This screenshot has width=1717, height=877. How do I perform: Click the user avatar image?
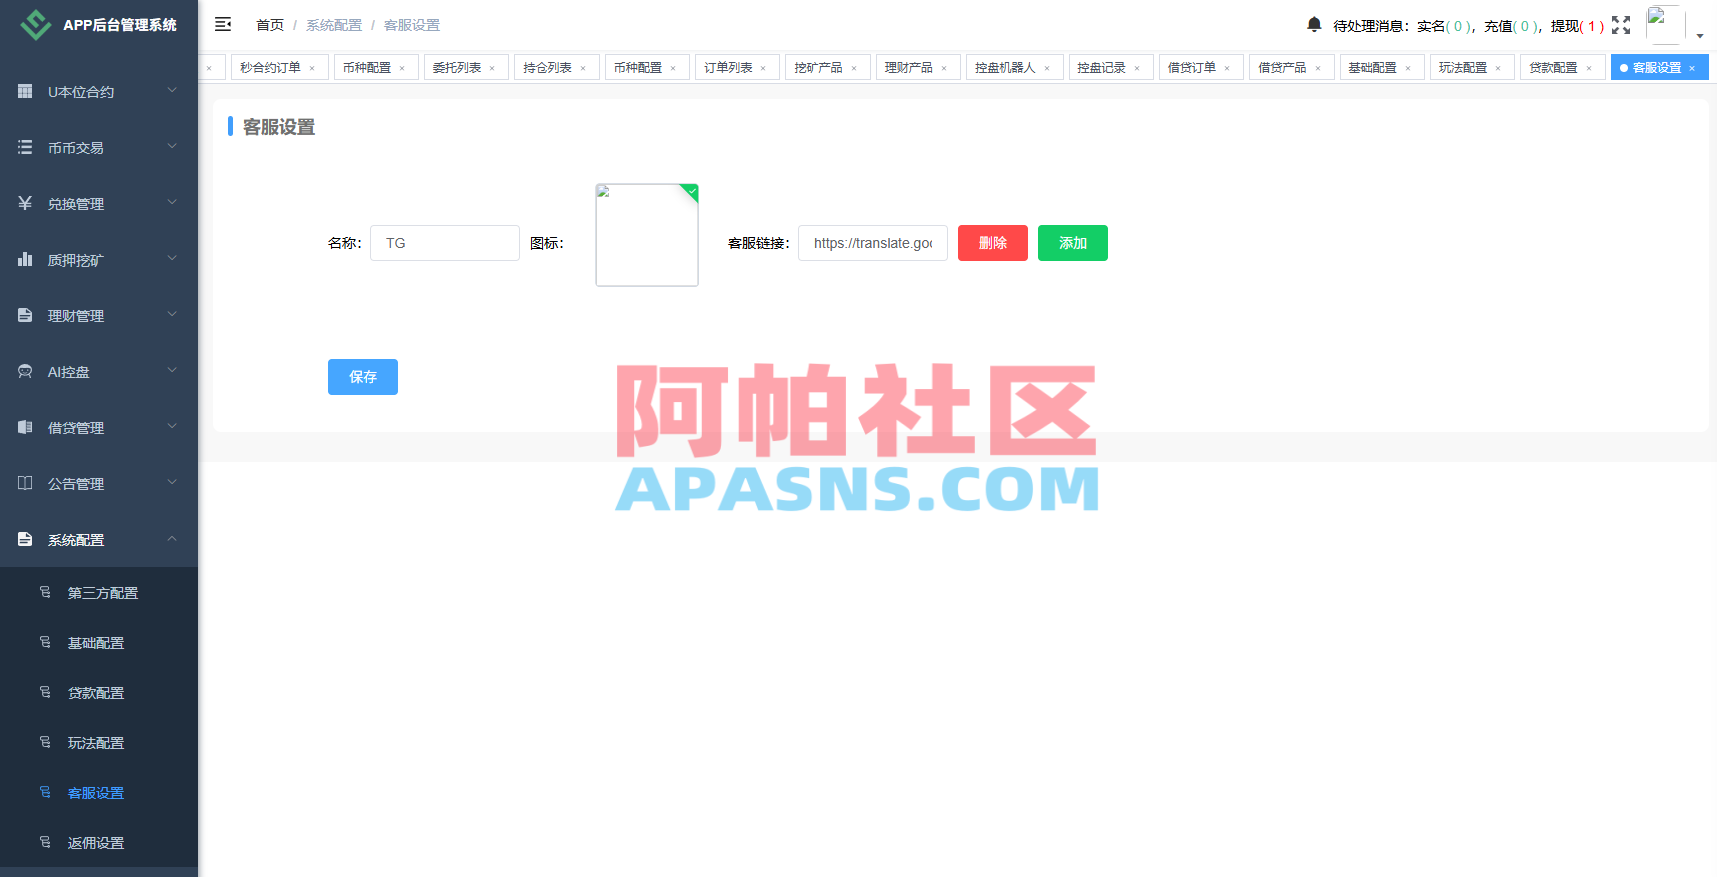(x=1665, y=25)
